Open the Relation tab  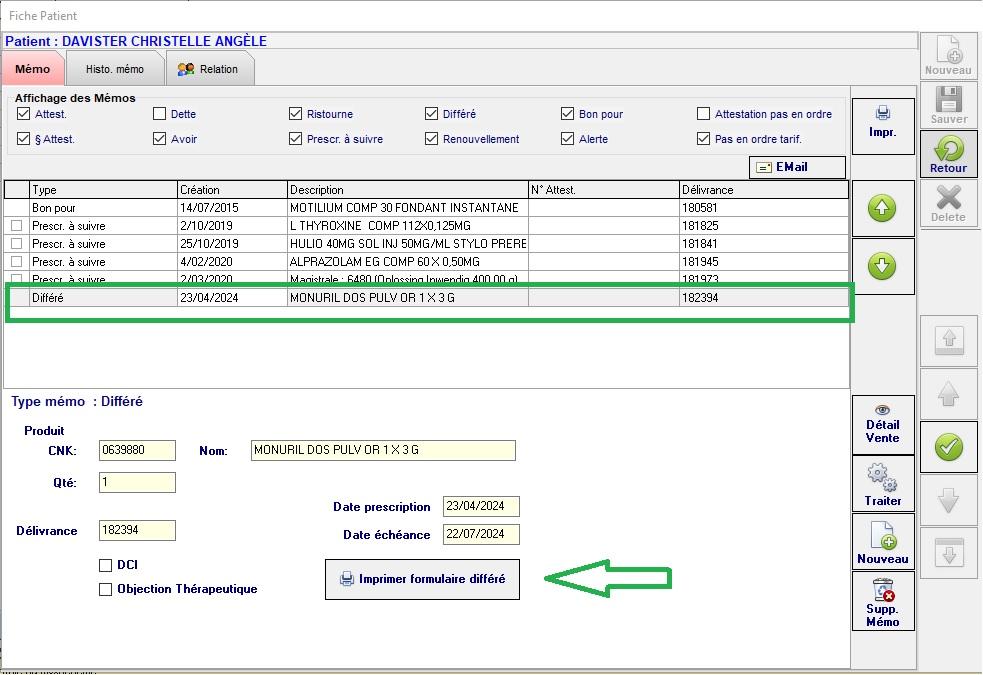(208, 69)
